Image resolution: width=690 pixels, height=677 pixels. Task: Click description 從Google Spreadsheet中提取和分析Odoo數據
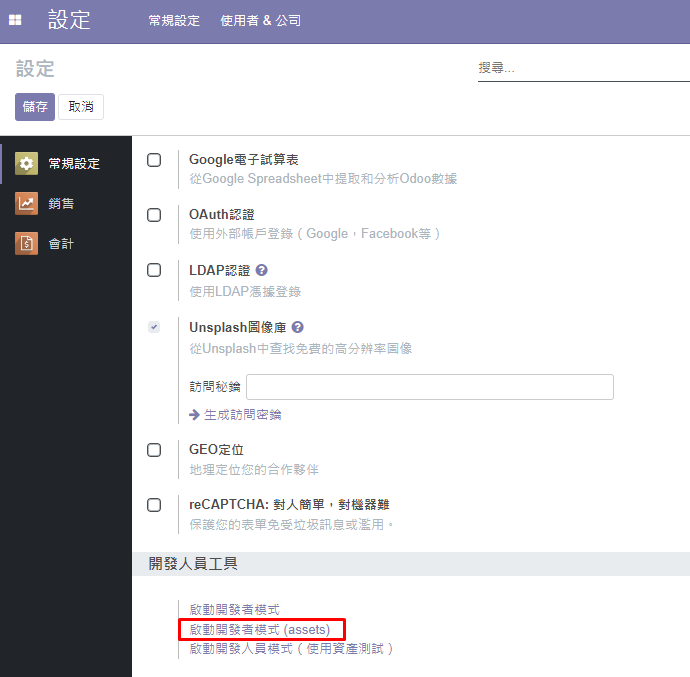323,179
